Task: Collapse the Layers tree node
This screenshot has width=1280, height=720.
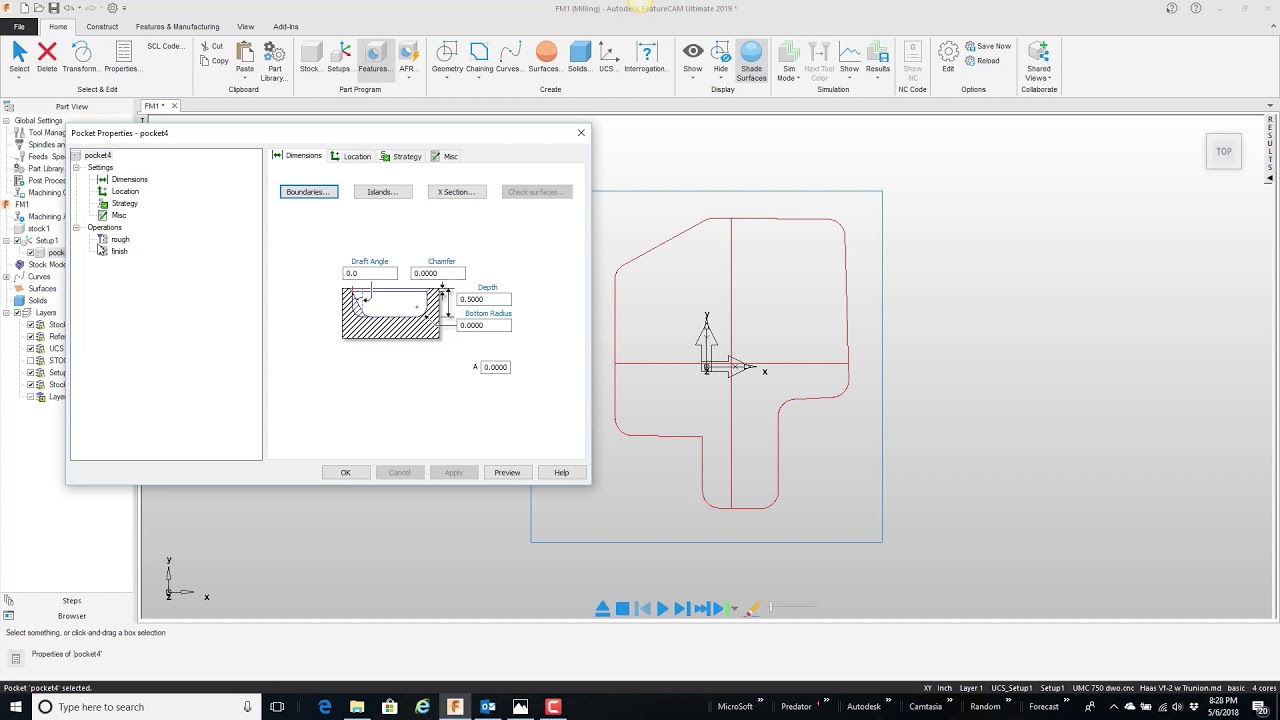Action: (6, 313)
